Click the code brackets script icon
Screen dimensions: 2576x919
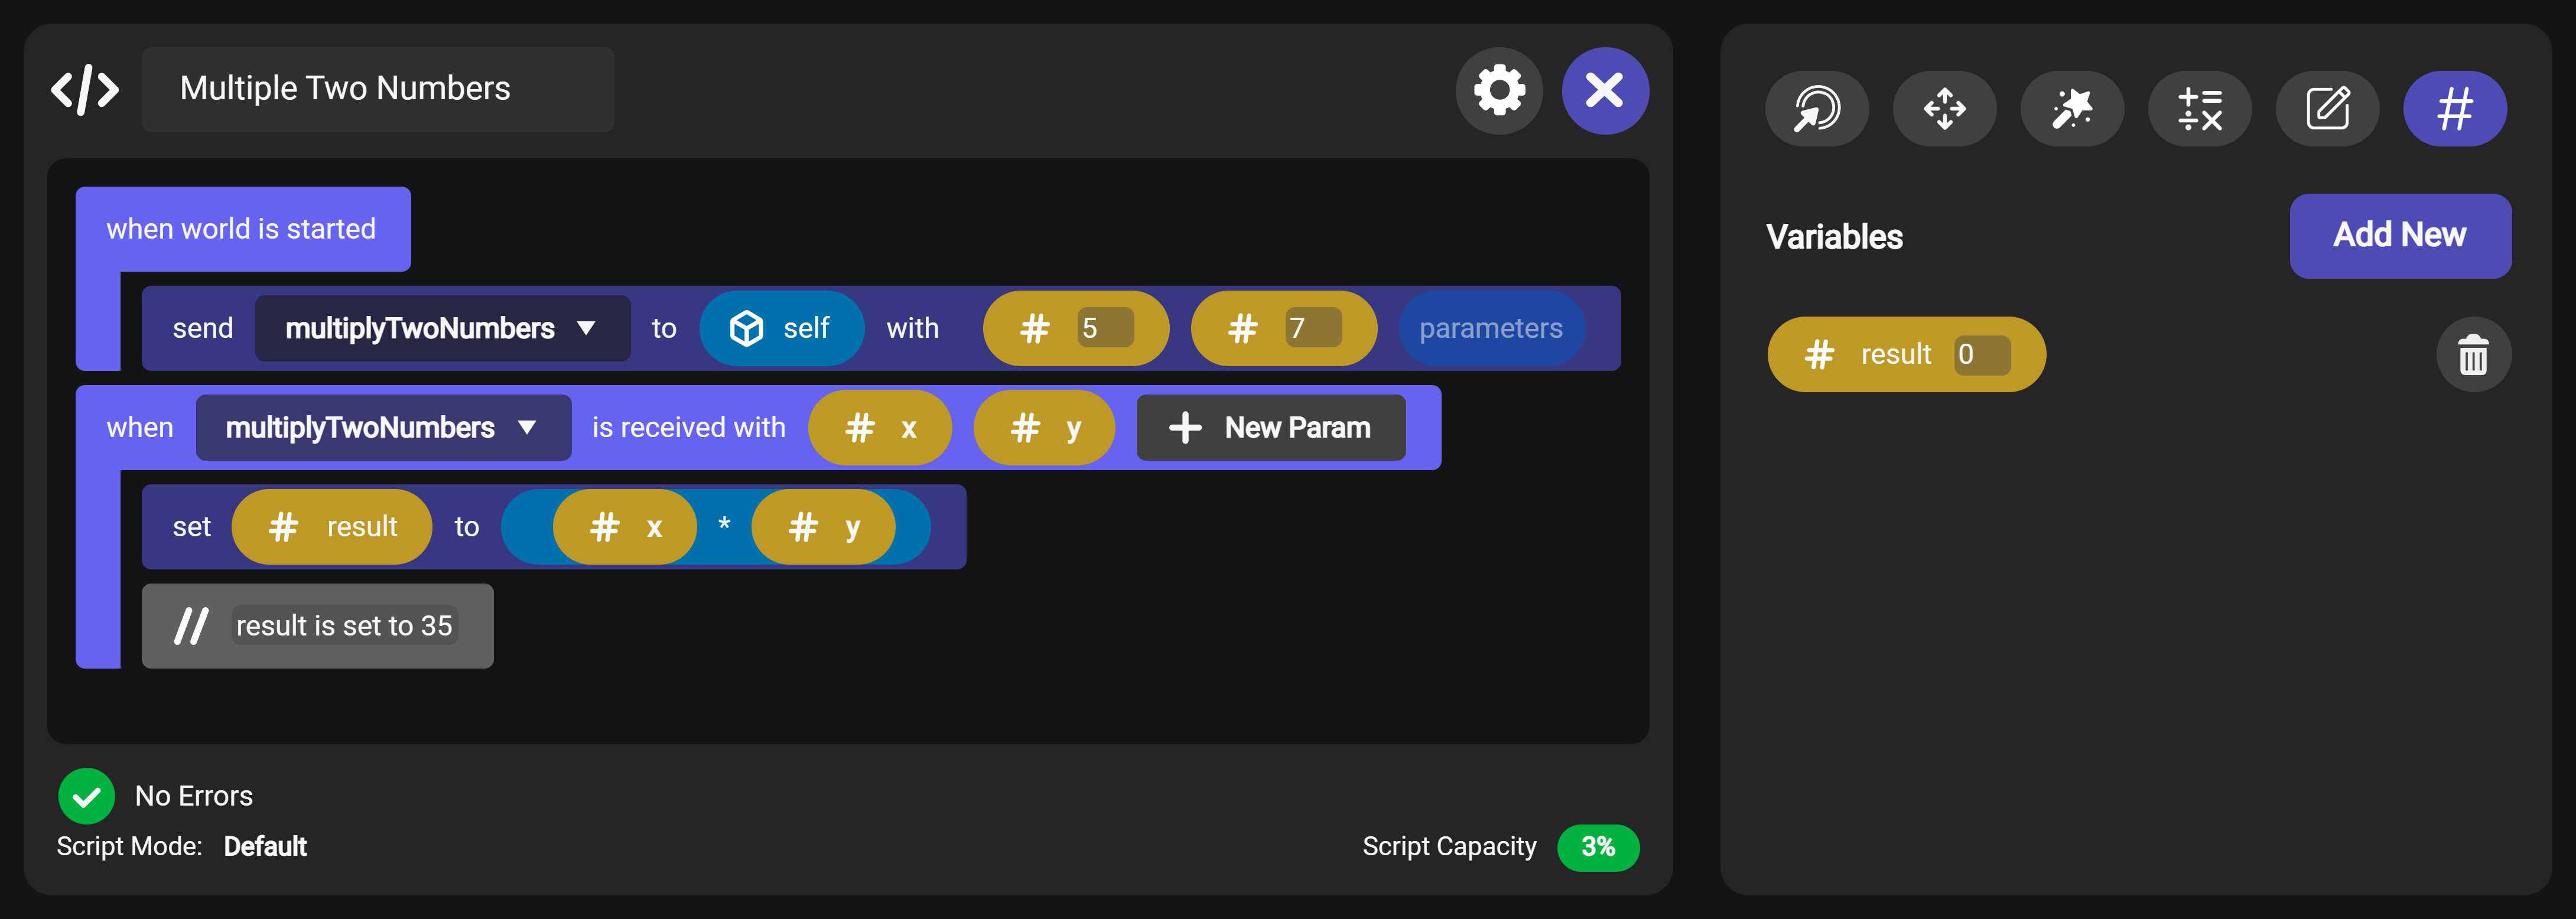tap(85, 91)
